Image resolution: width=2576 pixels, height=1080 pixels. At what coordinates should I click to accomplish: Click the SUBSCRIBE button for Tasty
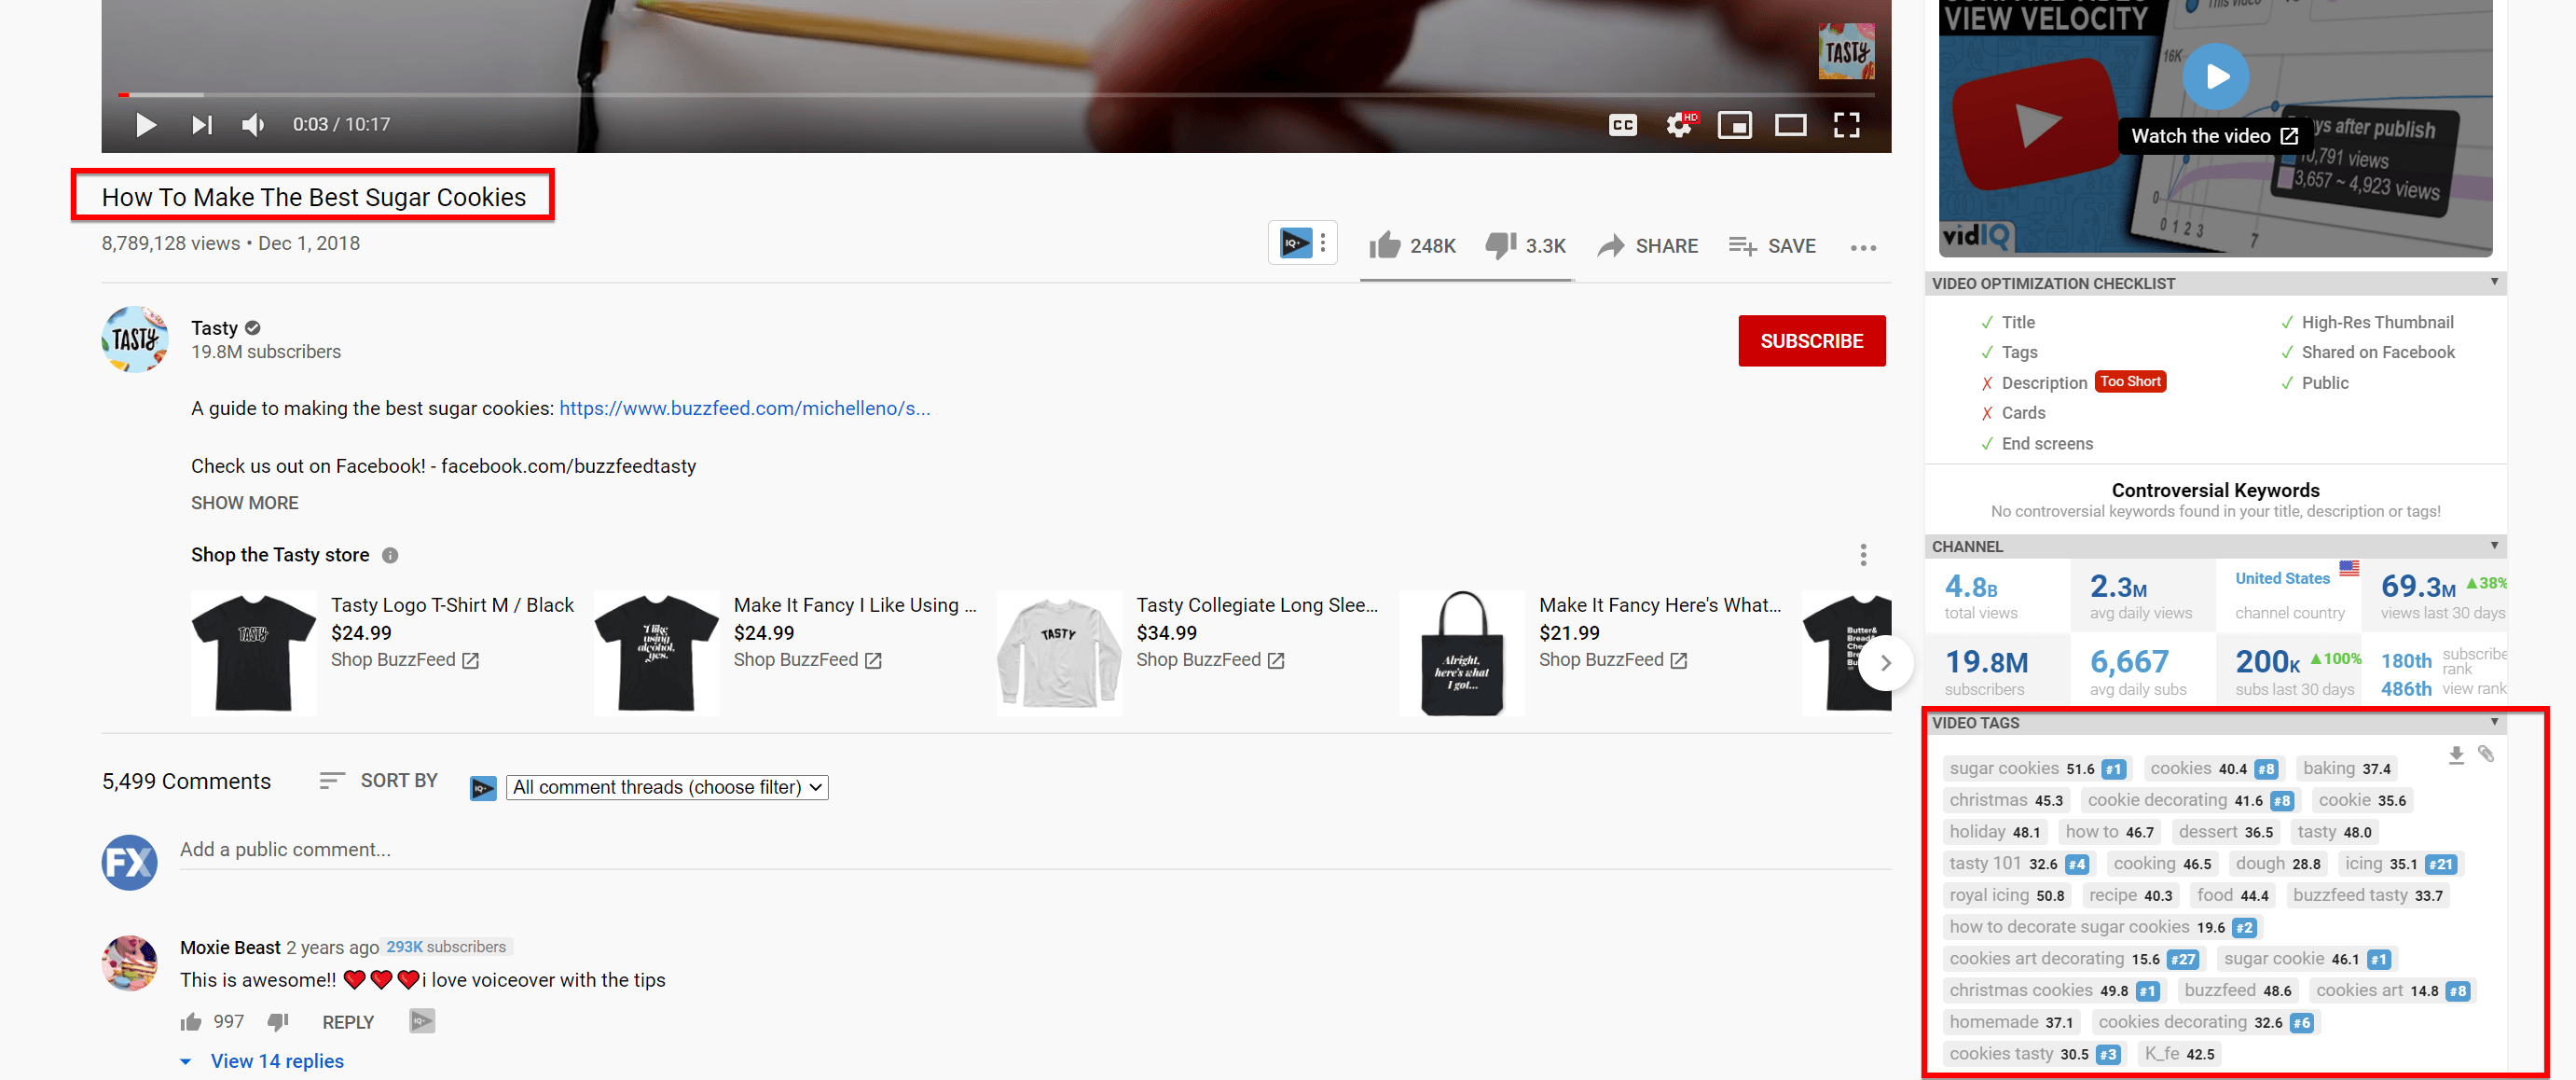coord(1809,340)
